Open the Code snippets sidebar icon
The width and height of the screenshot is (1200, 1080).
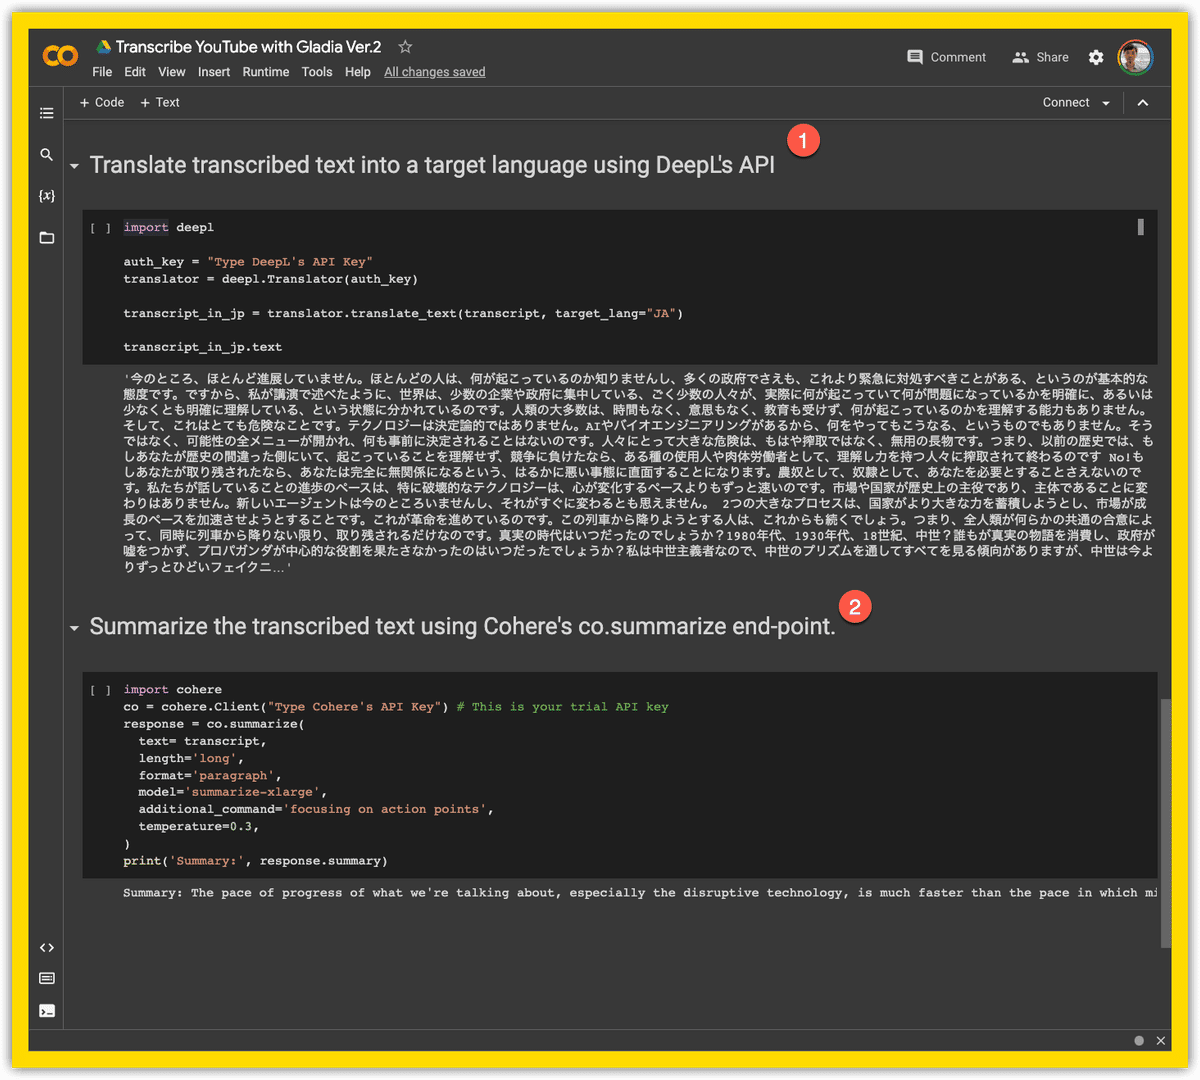point(47,947)
